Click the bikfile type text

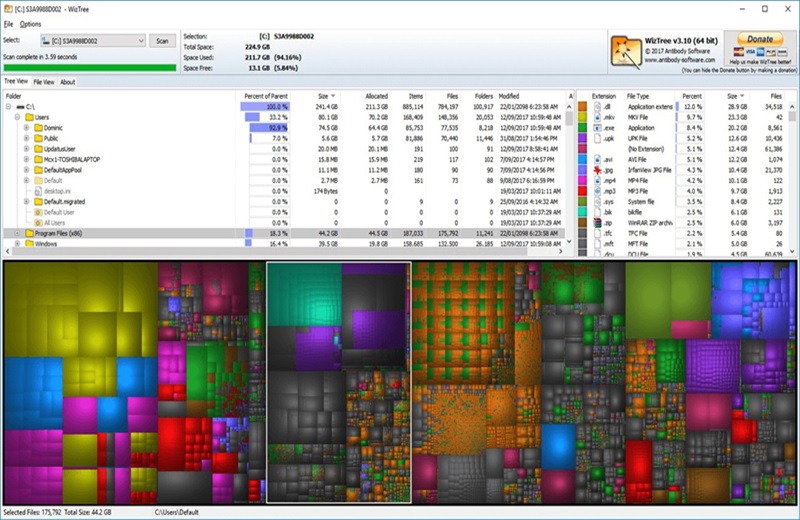click(x=635, y=212)
